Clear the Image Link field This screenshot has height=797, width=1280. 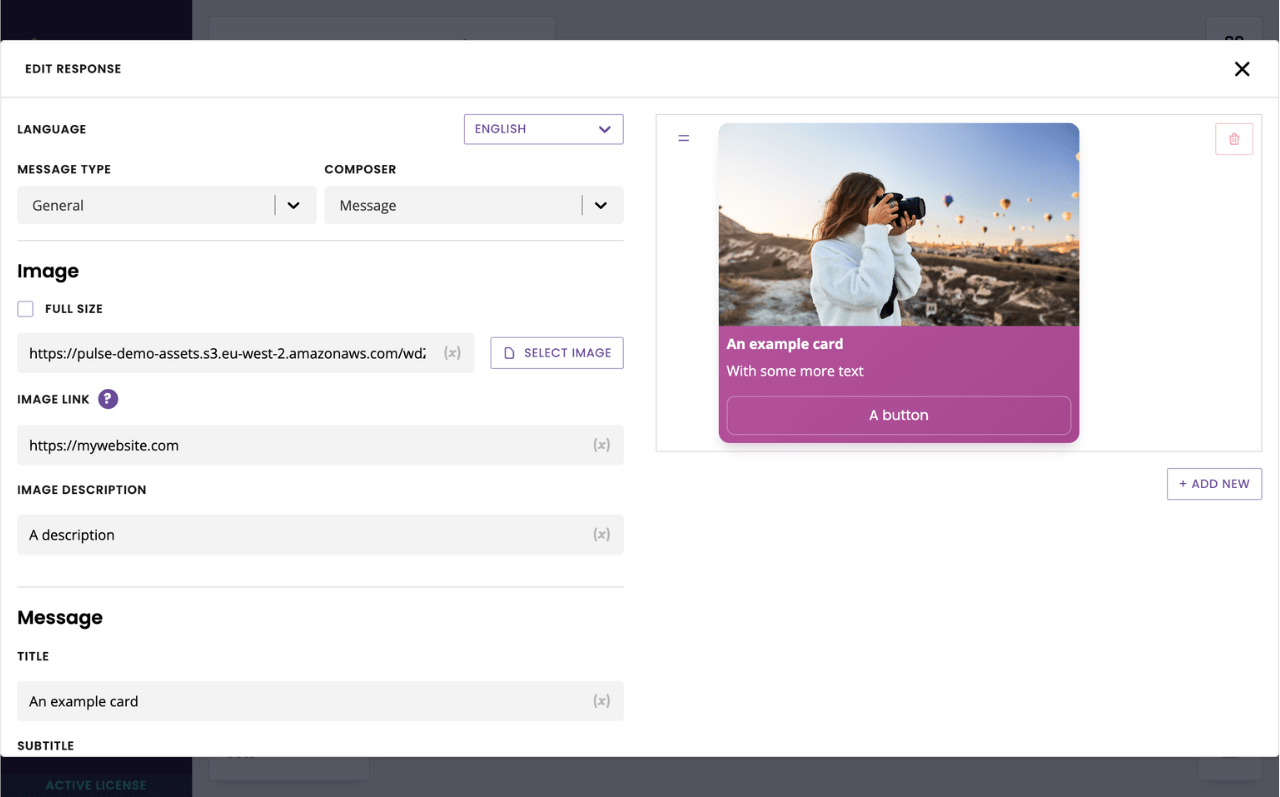[601, 445]
